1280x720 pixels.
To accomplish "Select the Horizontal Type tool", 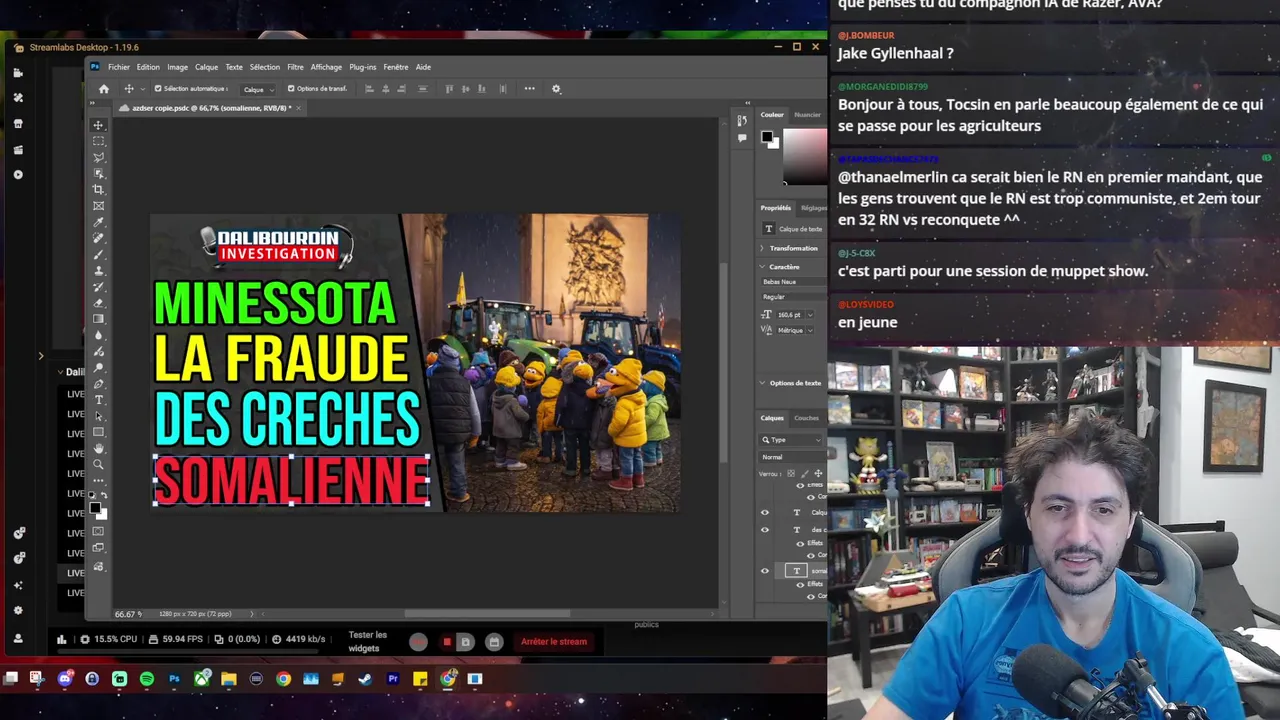I will click(x=98, y=399).
